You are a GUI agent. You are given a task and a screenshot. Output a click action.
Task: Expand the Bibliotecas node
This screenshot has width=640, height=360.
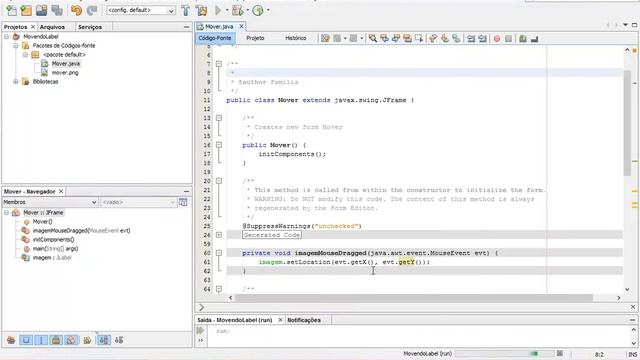tap(16, 81)
